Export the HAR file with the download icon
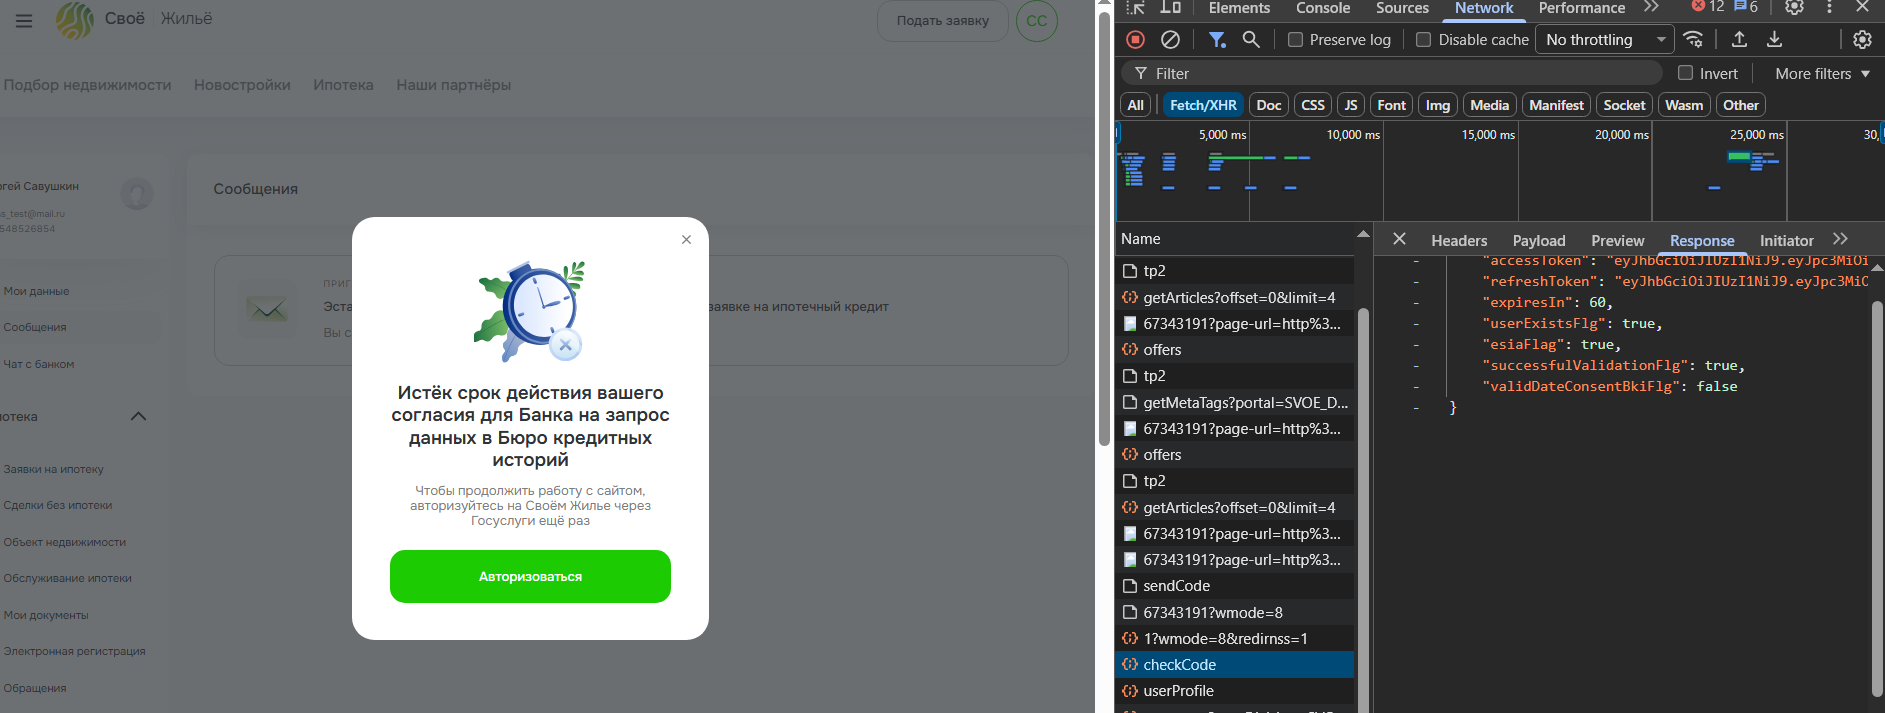This screenshot has width=1885, height=713. pyautogui.click(x=1774, y=40)
